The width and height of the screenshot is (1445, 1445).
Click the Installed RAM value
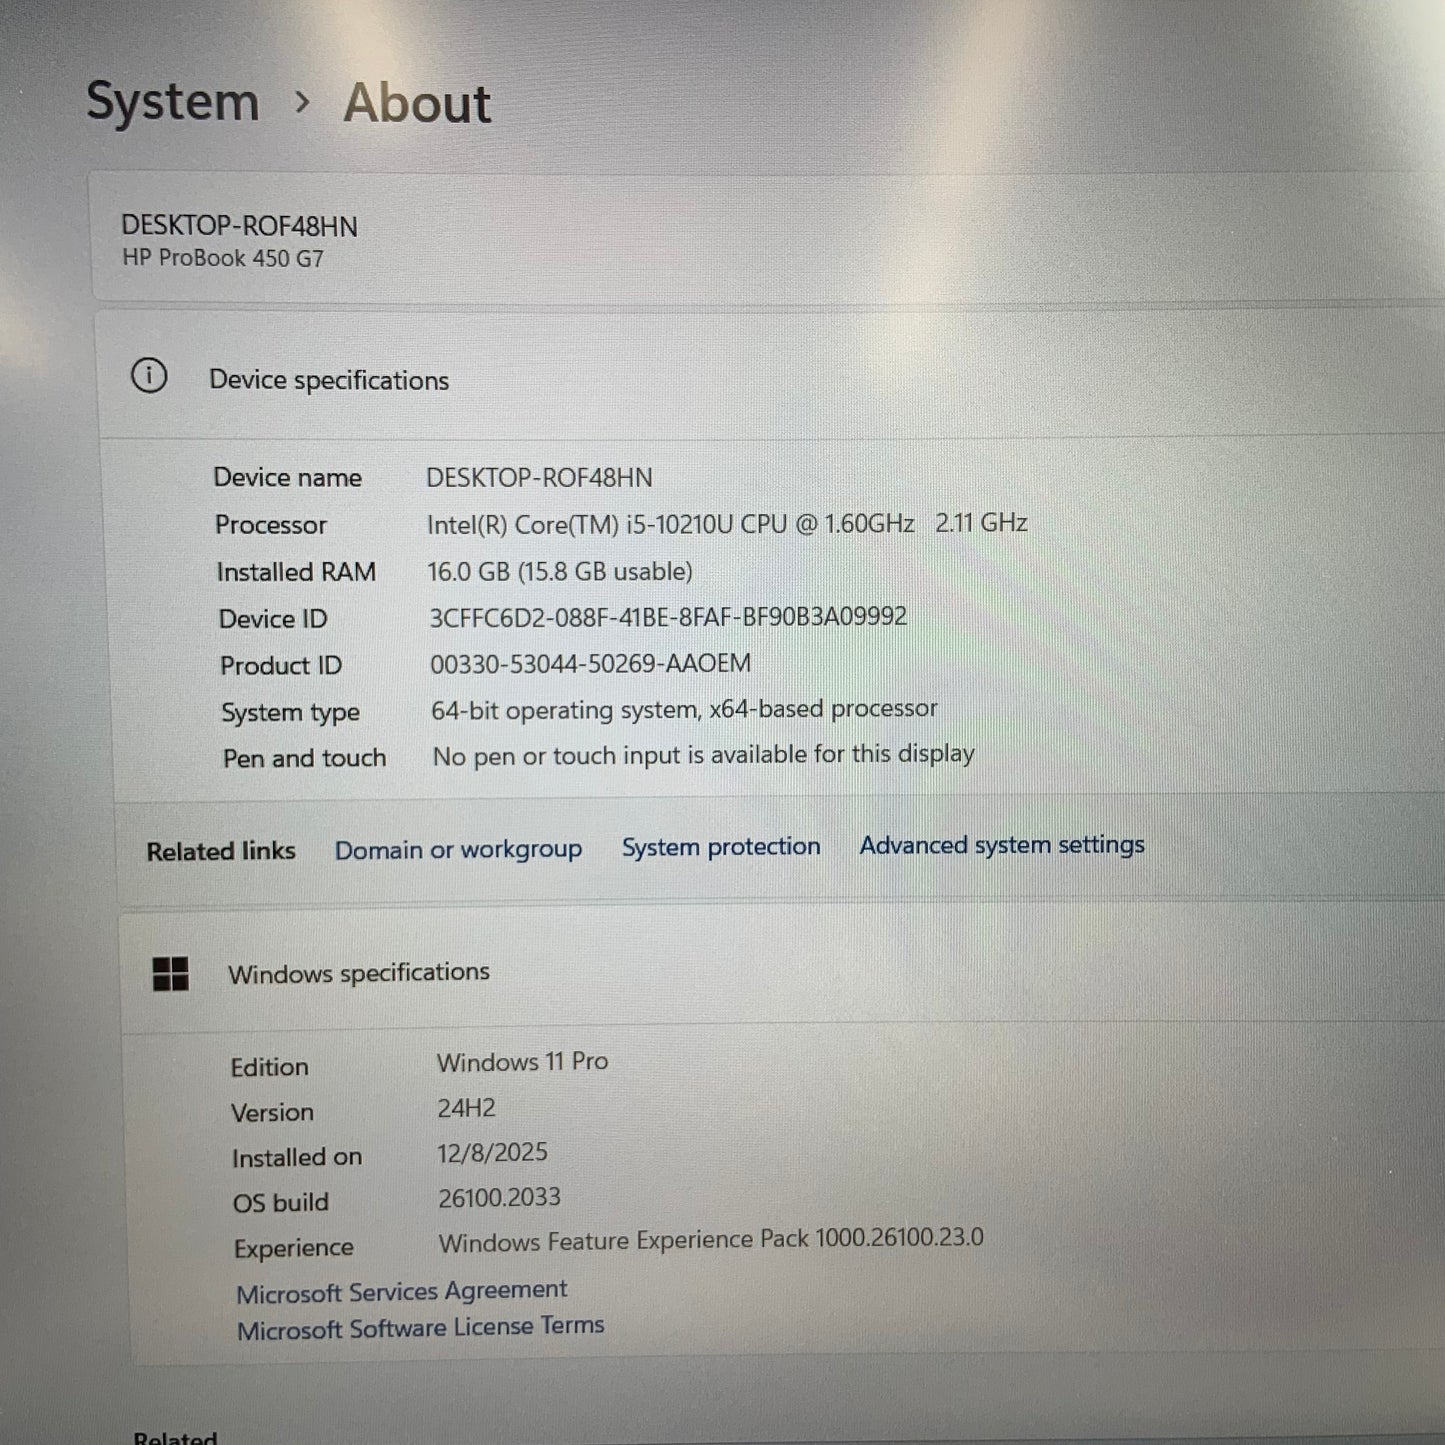558,571
